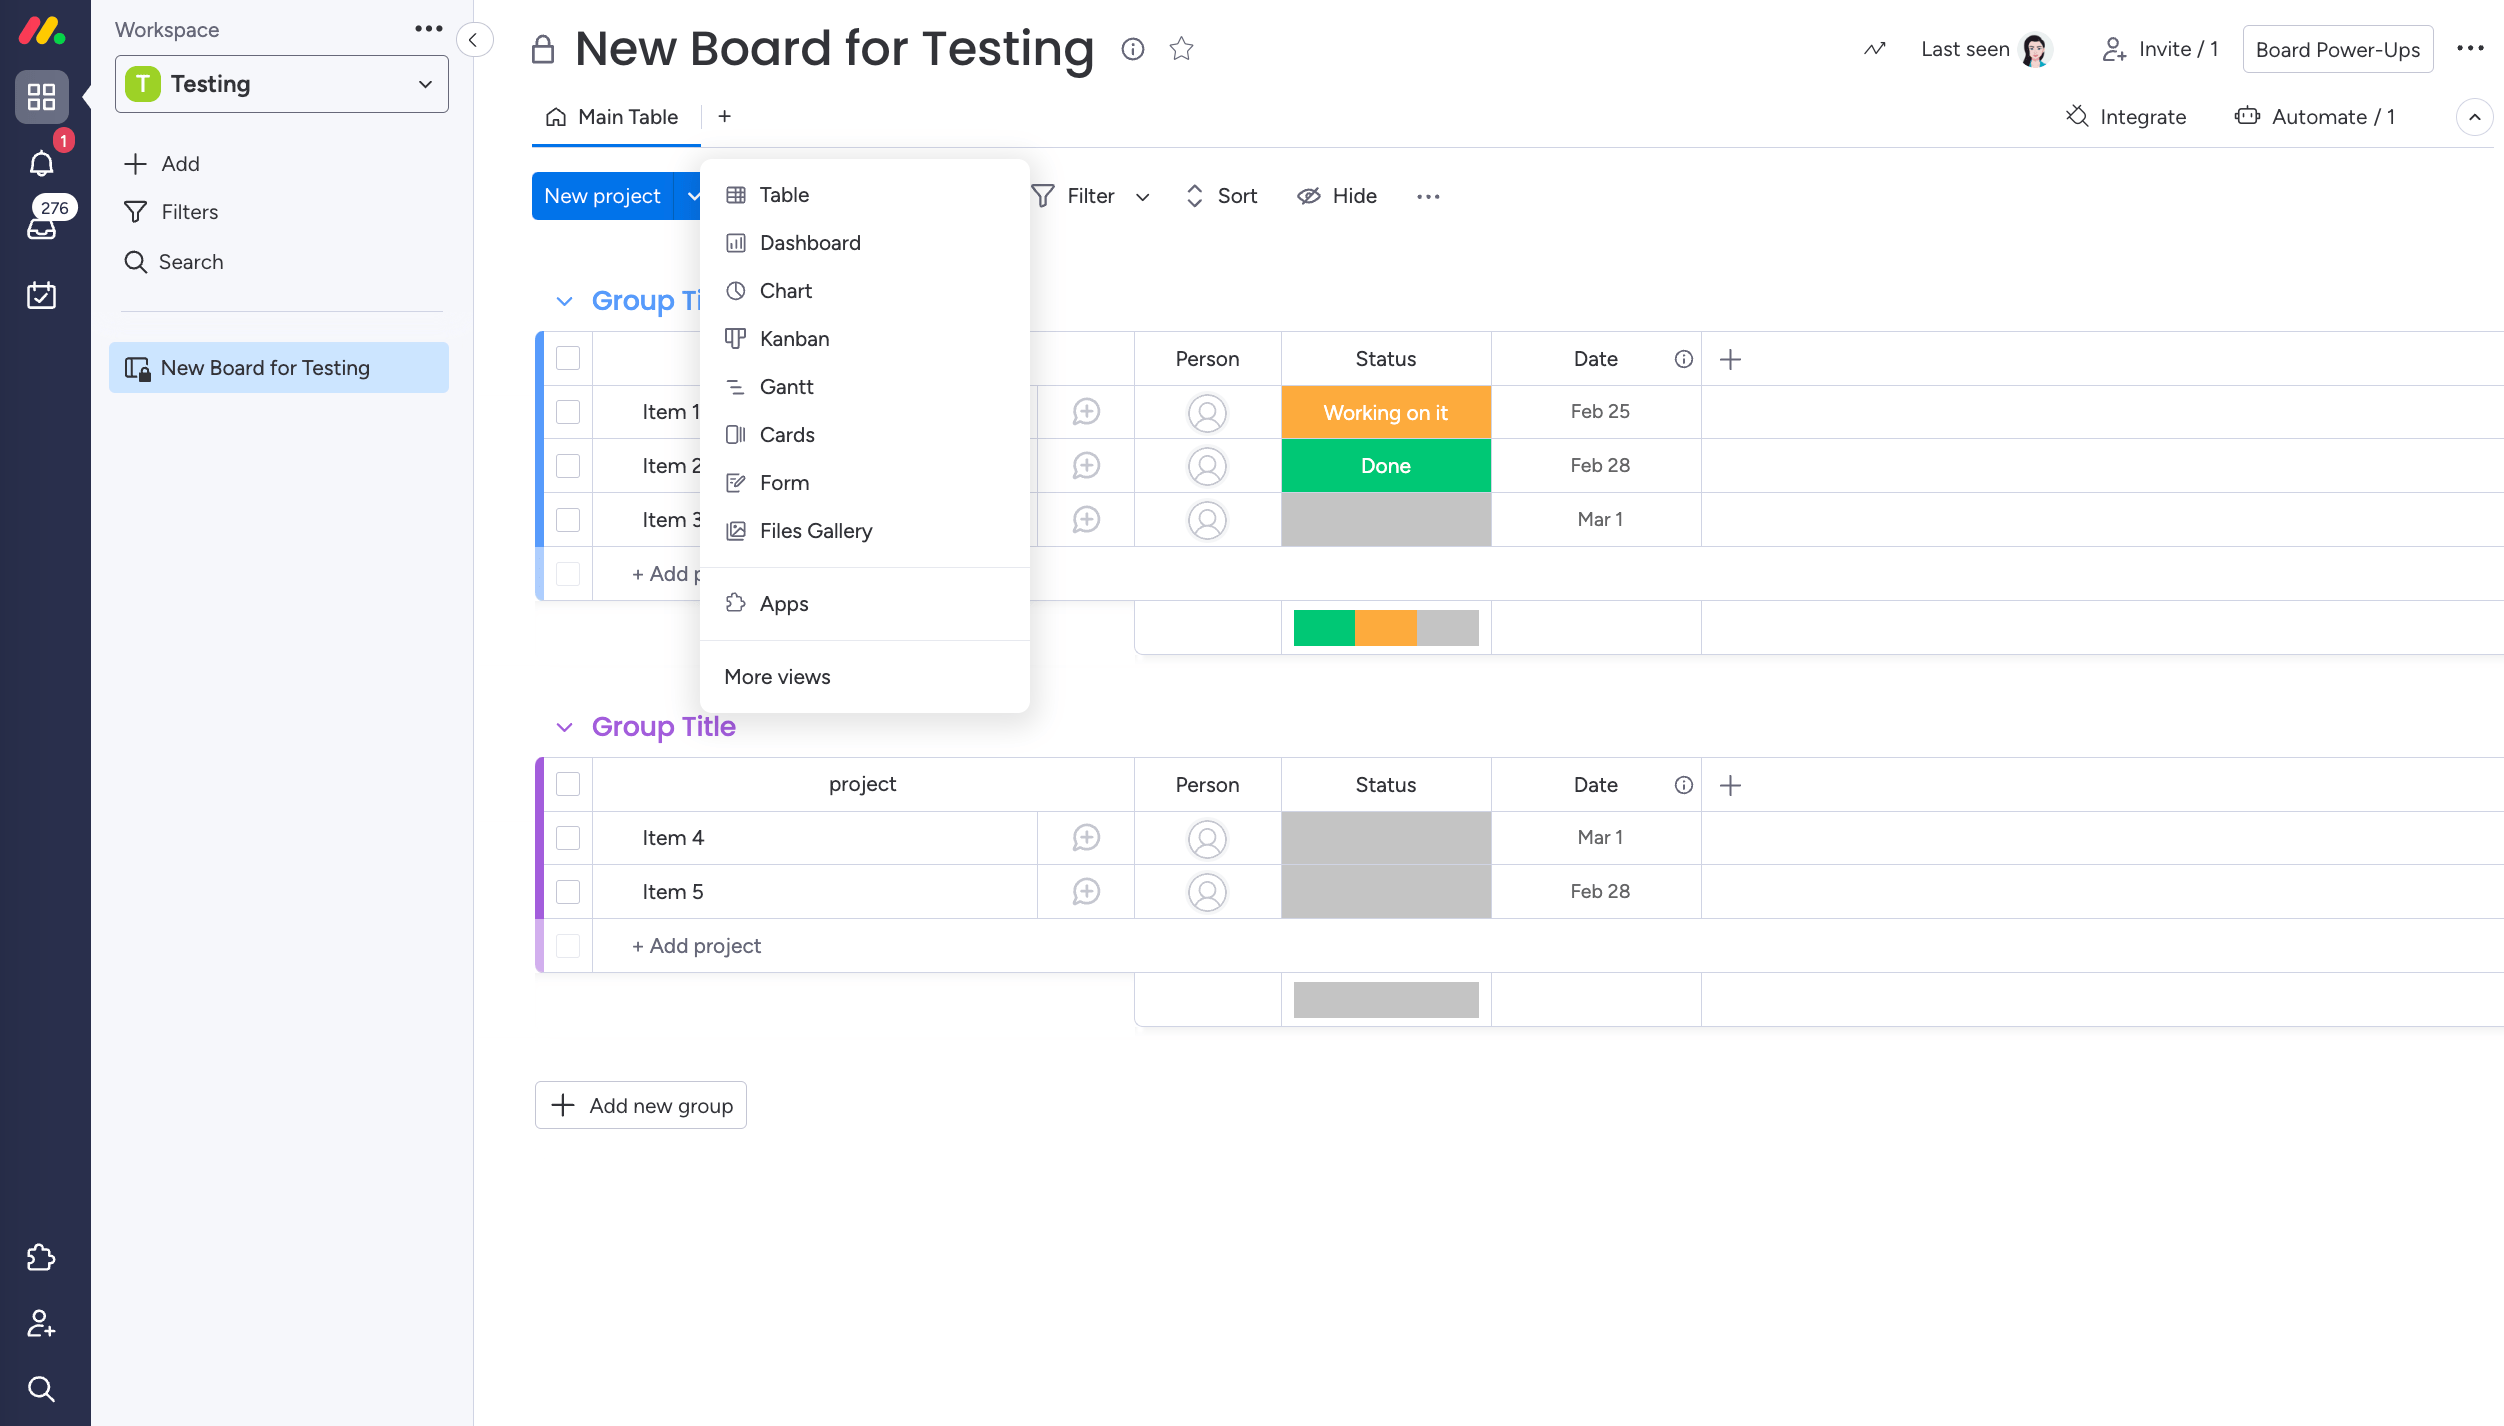Tick the Item 1 row checkbox

(568, 412)
